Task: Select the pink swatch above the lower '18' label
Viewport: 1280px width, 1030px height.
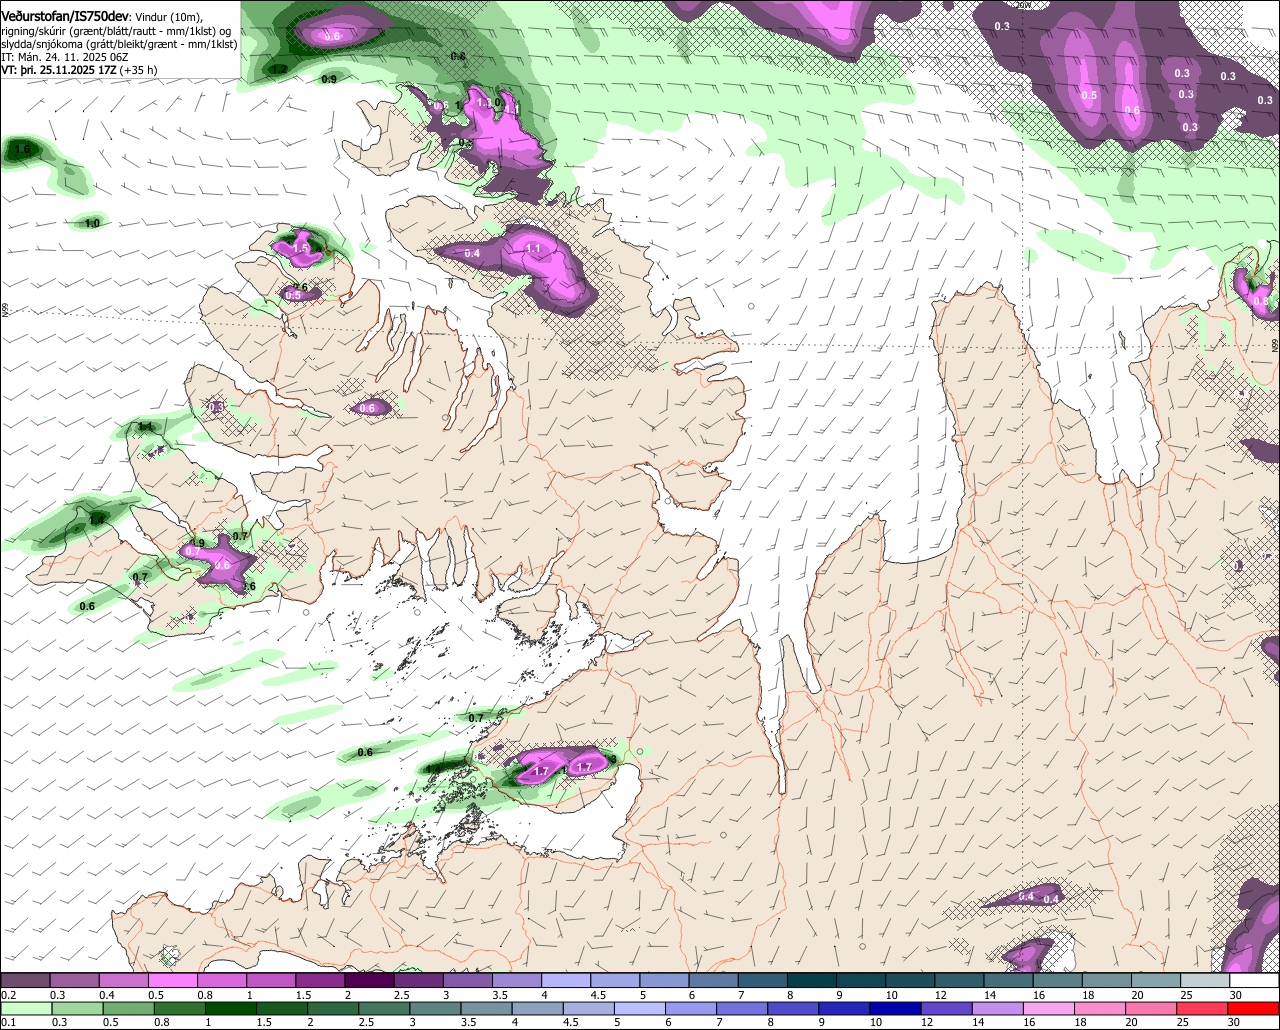Action: [x=1100, y=1008]
